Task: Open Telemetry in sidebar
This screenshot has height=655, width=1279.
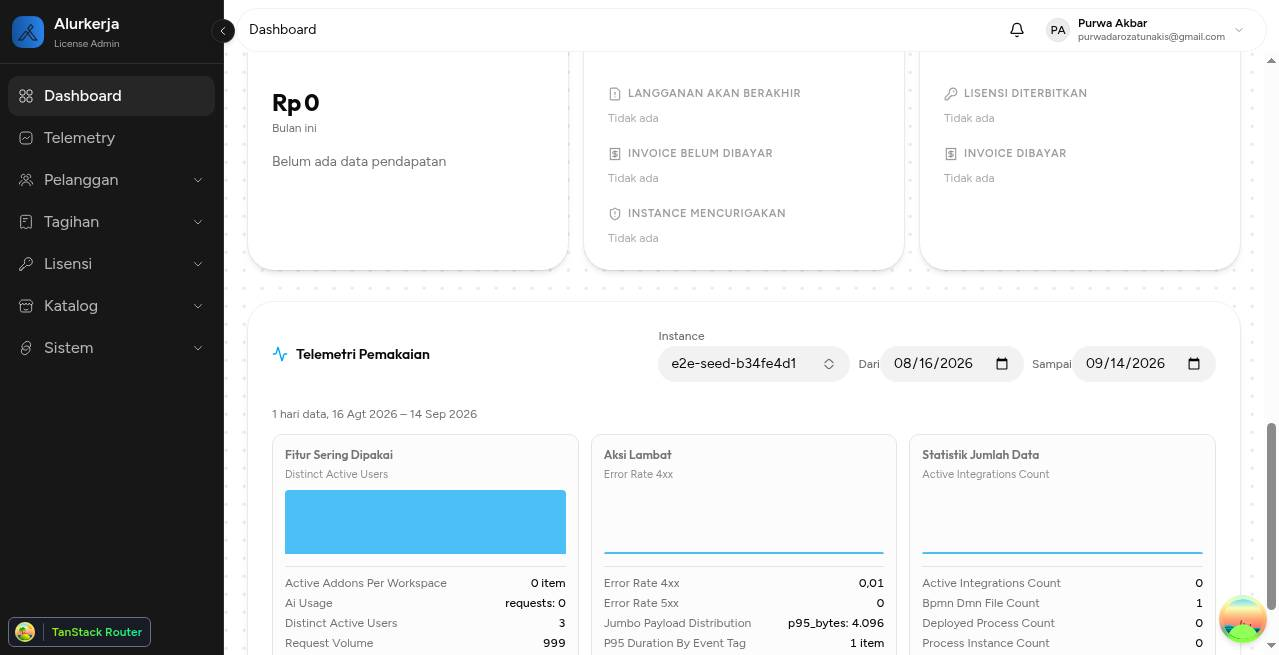Action: coord(111,138)
